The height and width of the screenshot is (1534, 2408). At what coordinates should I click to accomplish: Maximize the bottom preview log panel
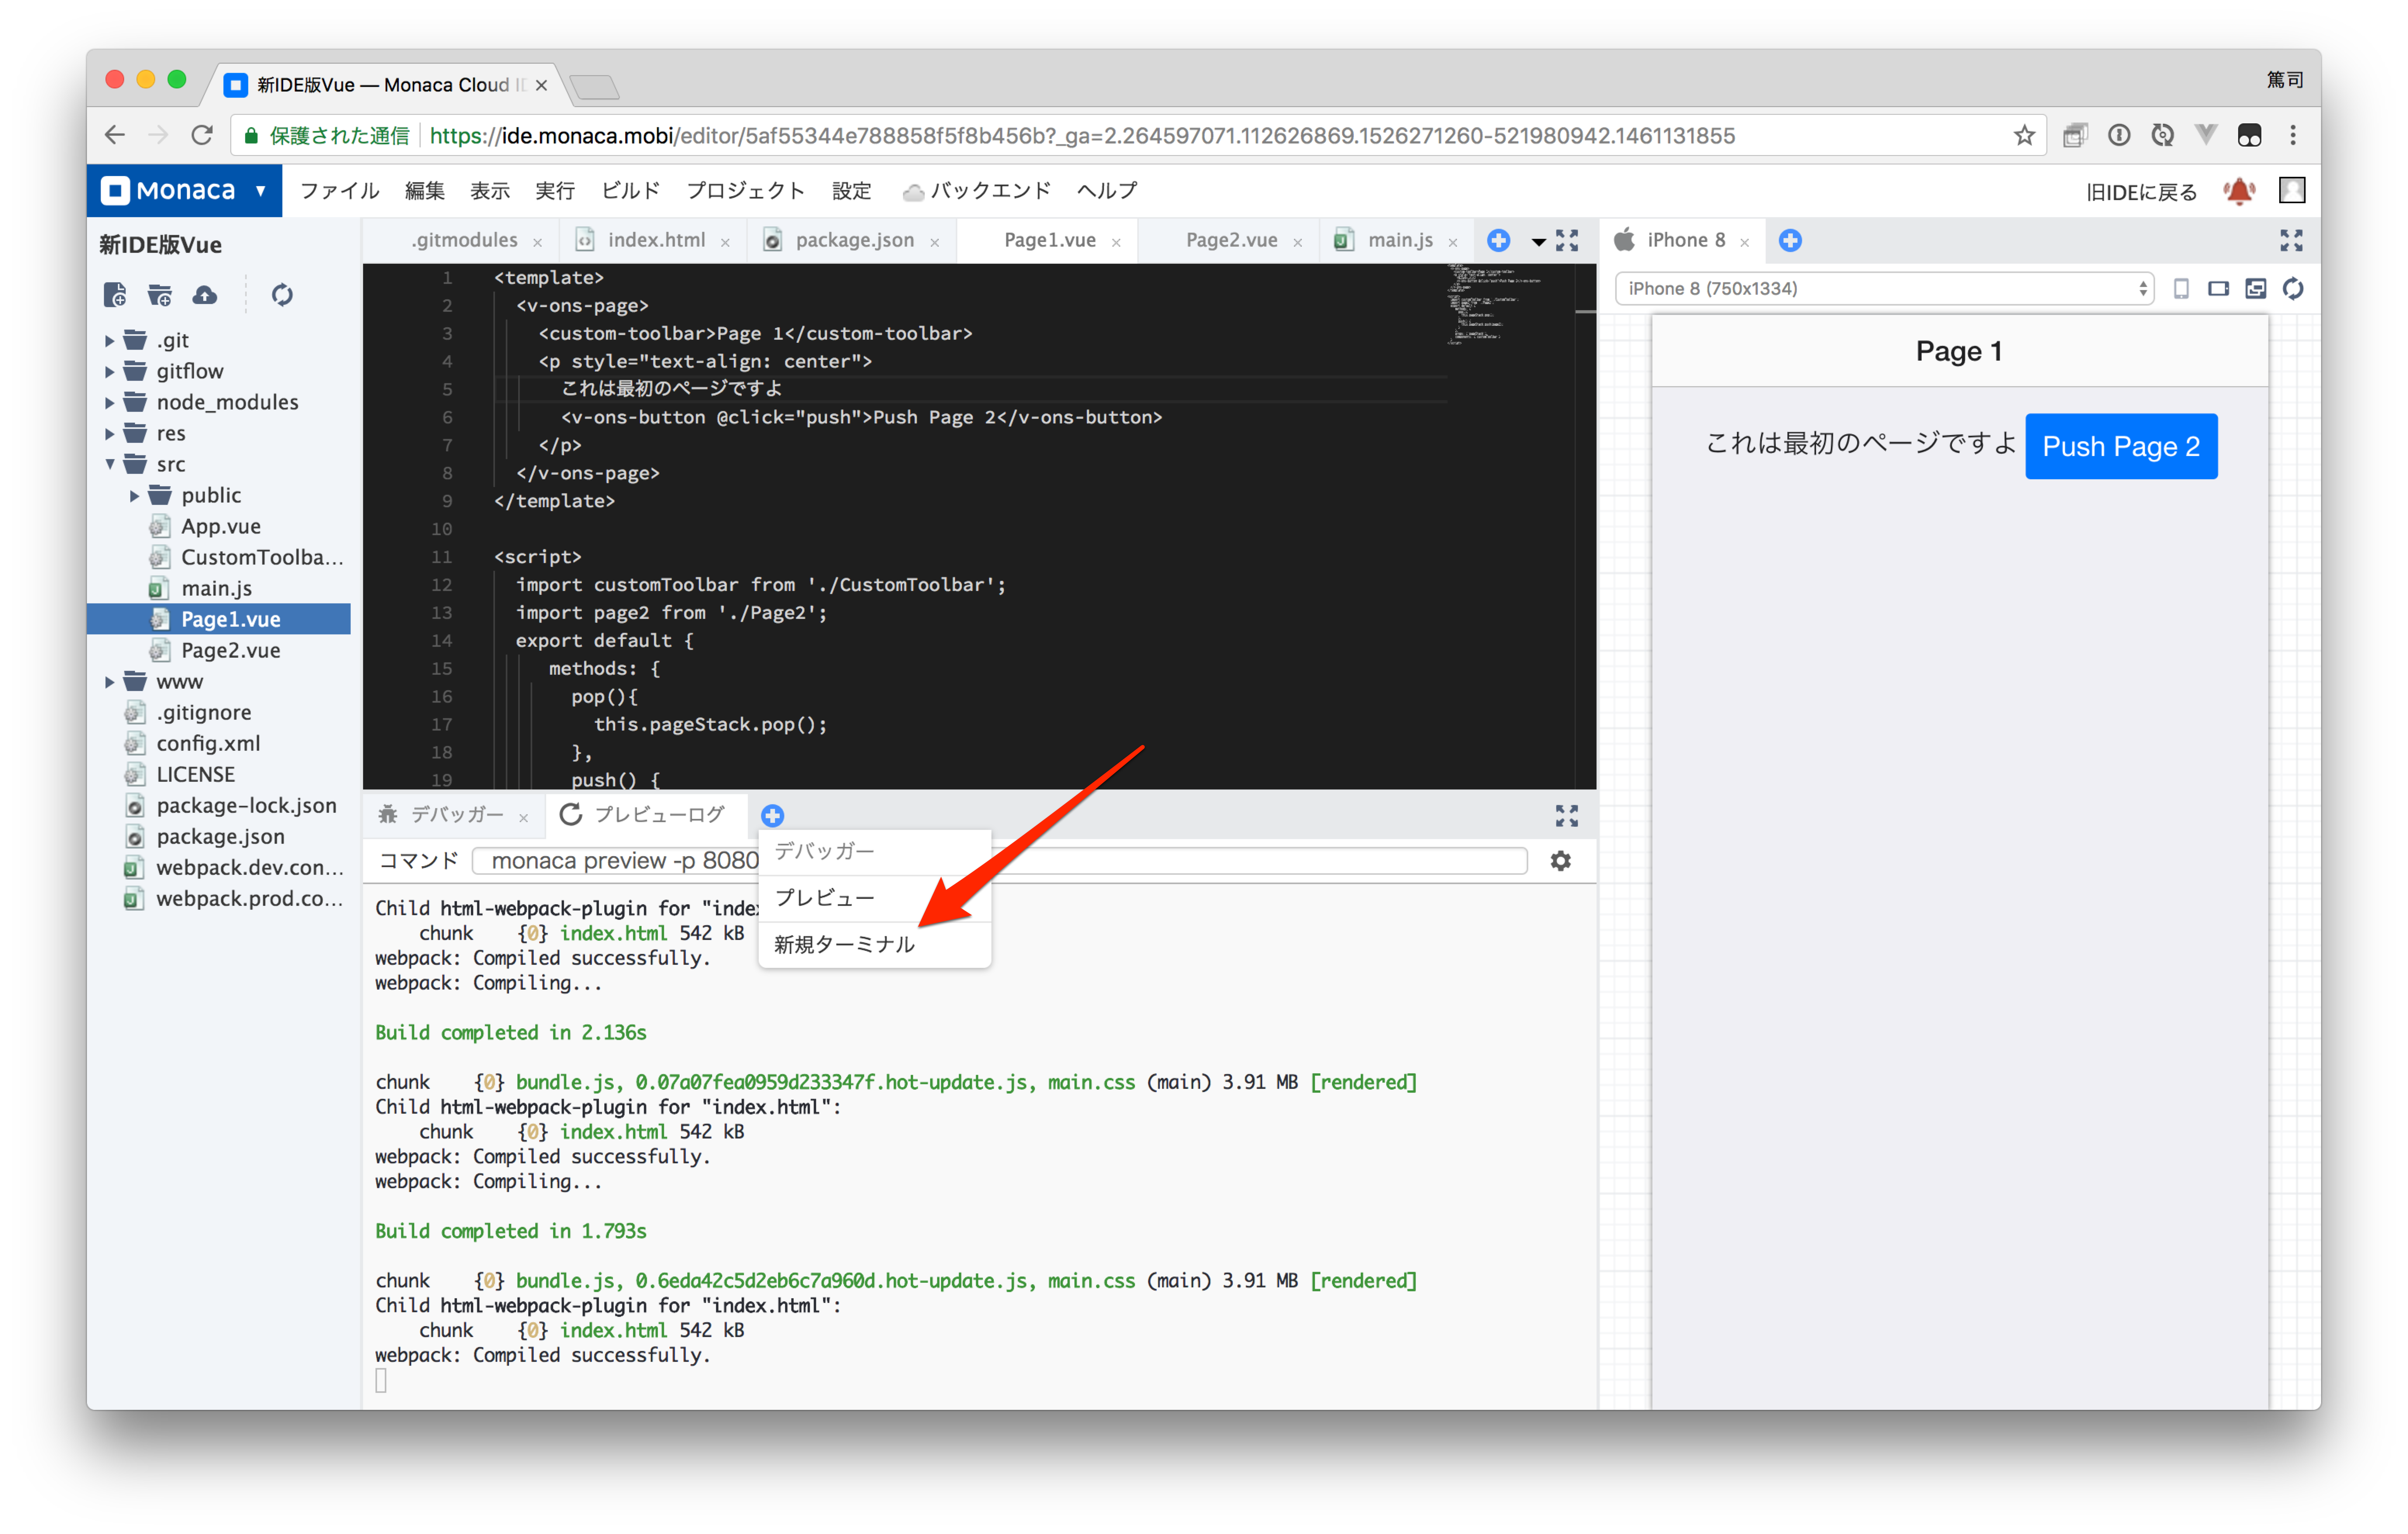1567,816
